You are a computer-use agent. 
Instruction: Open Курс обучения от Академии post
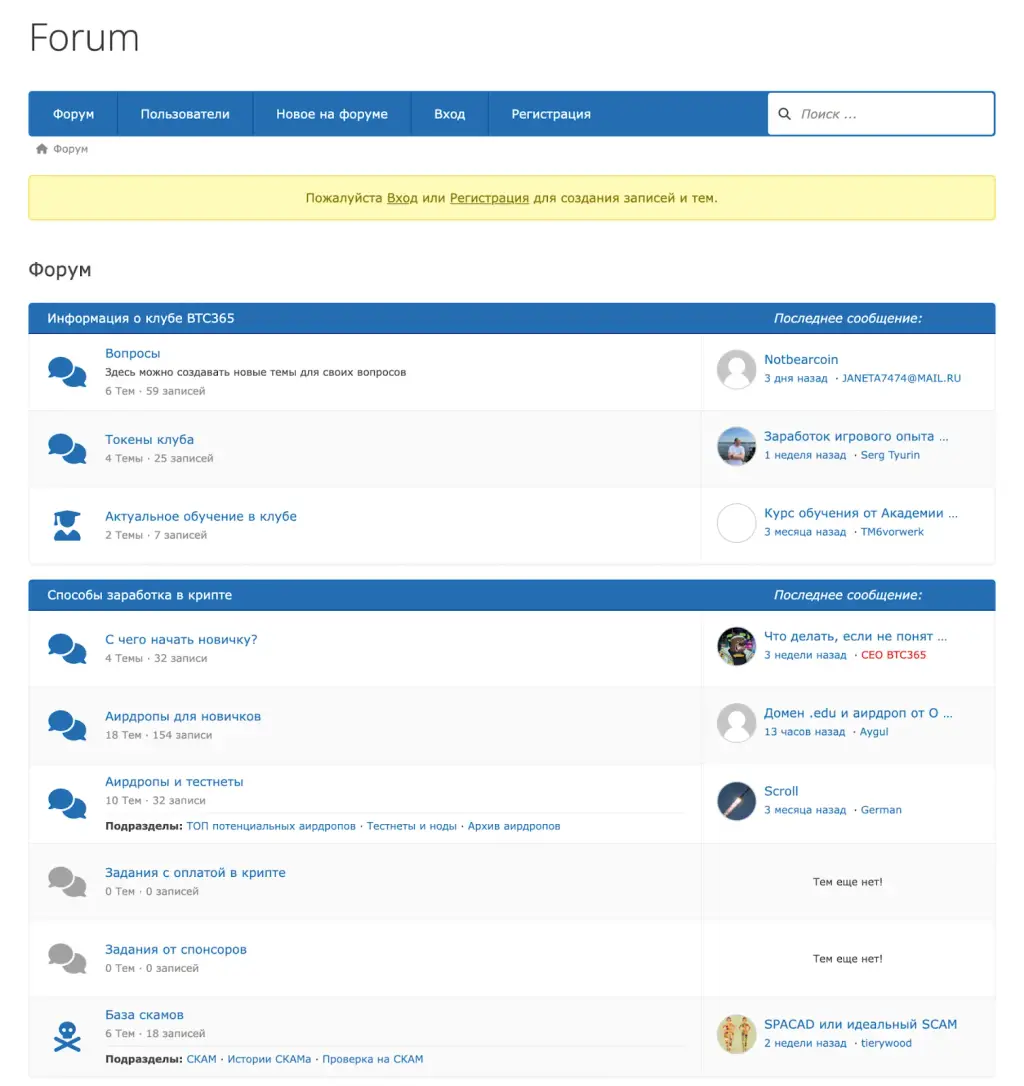click(860, 513)
